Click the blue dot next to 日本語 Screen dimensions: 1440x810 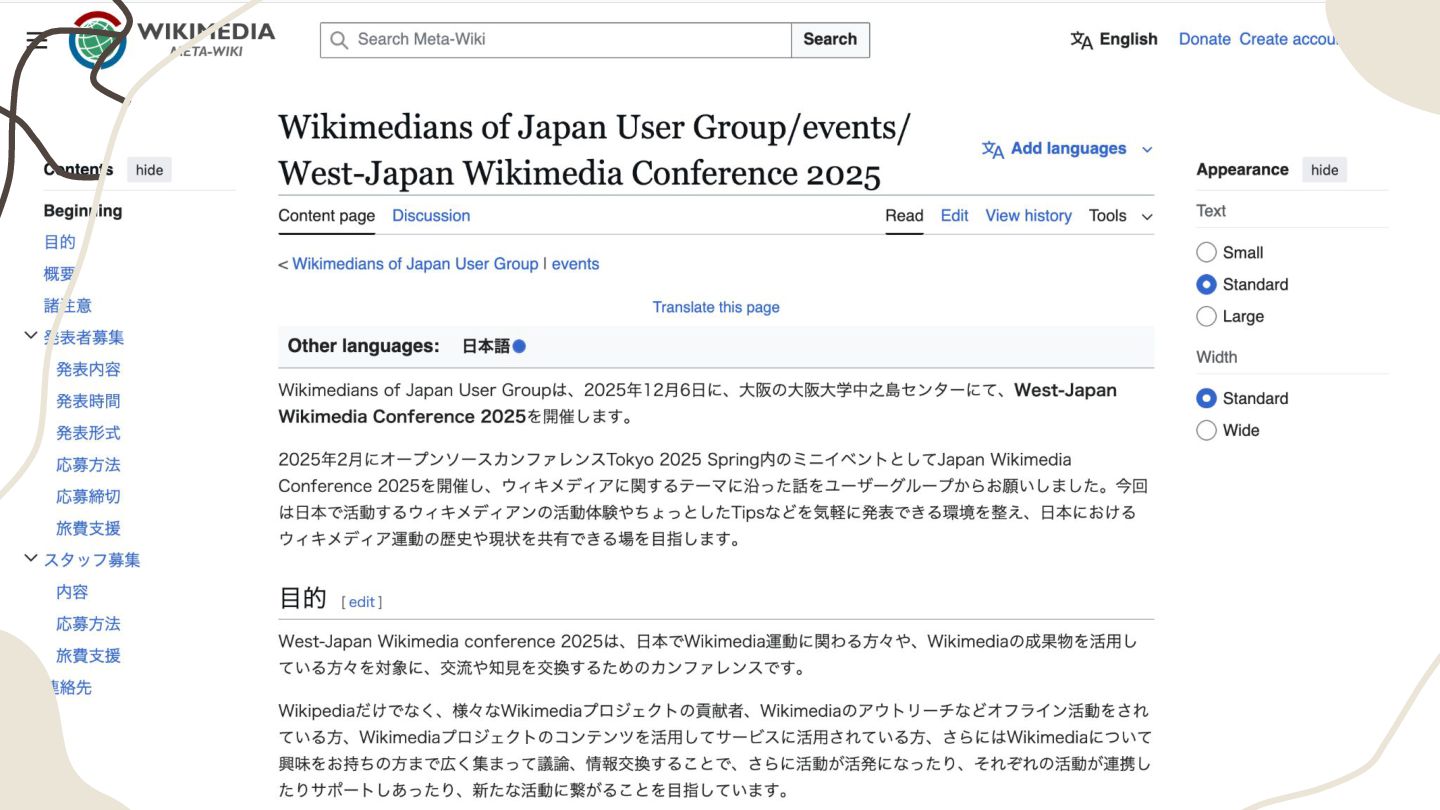tap(519, 346)
